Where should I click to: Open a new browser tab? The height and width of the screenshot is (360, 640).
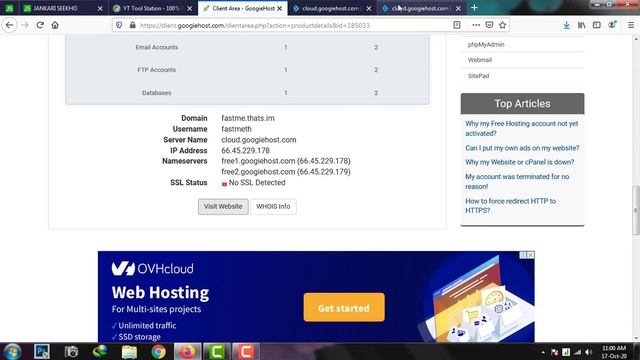pyautogui.click(x=474, y=8)
